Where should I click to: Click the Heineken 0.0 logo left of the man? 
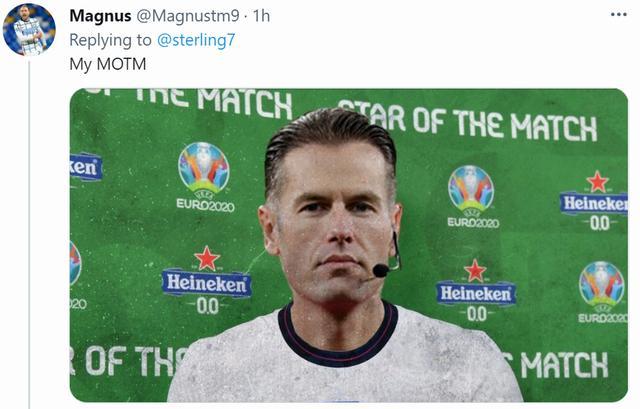(207, 281)
